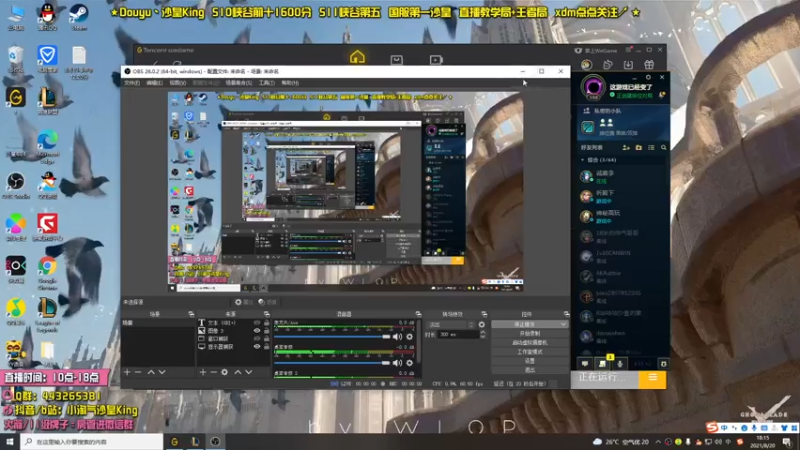The height and width of the screenshot is (450, 800).
Task: Toggle visibility of display capture source
Action: (257, 346)
